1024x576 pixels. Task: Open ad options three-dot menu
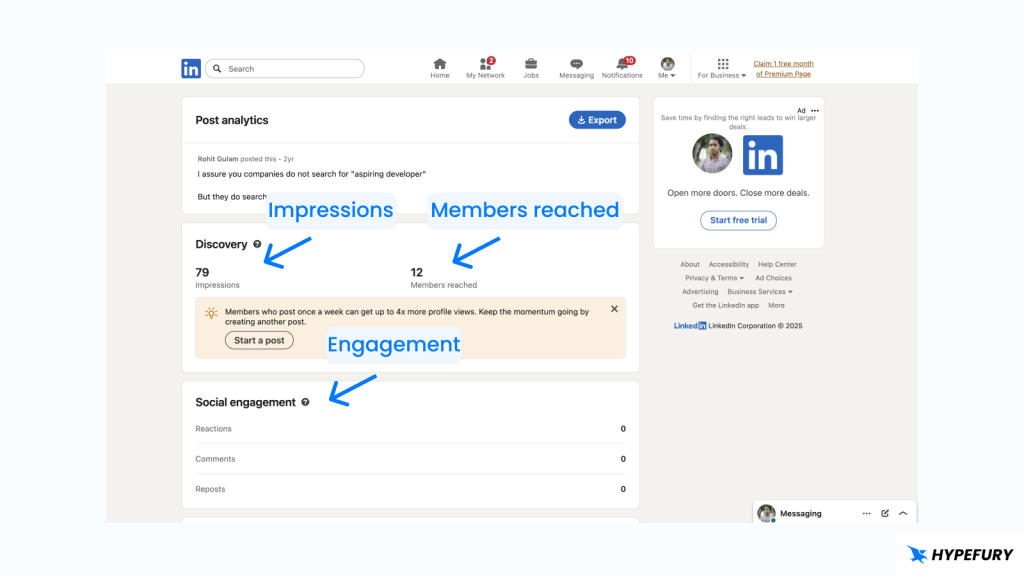click(815, 110)
